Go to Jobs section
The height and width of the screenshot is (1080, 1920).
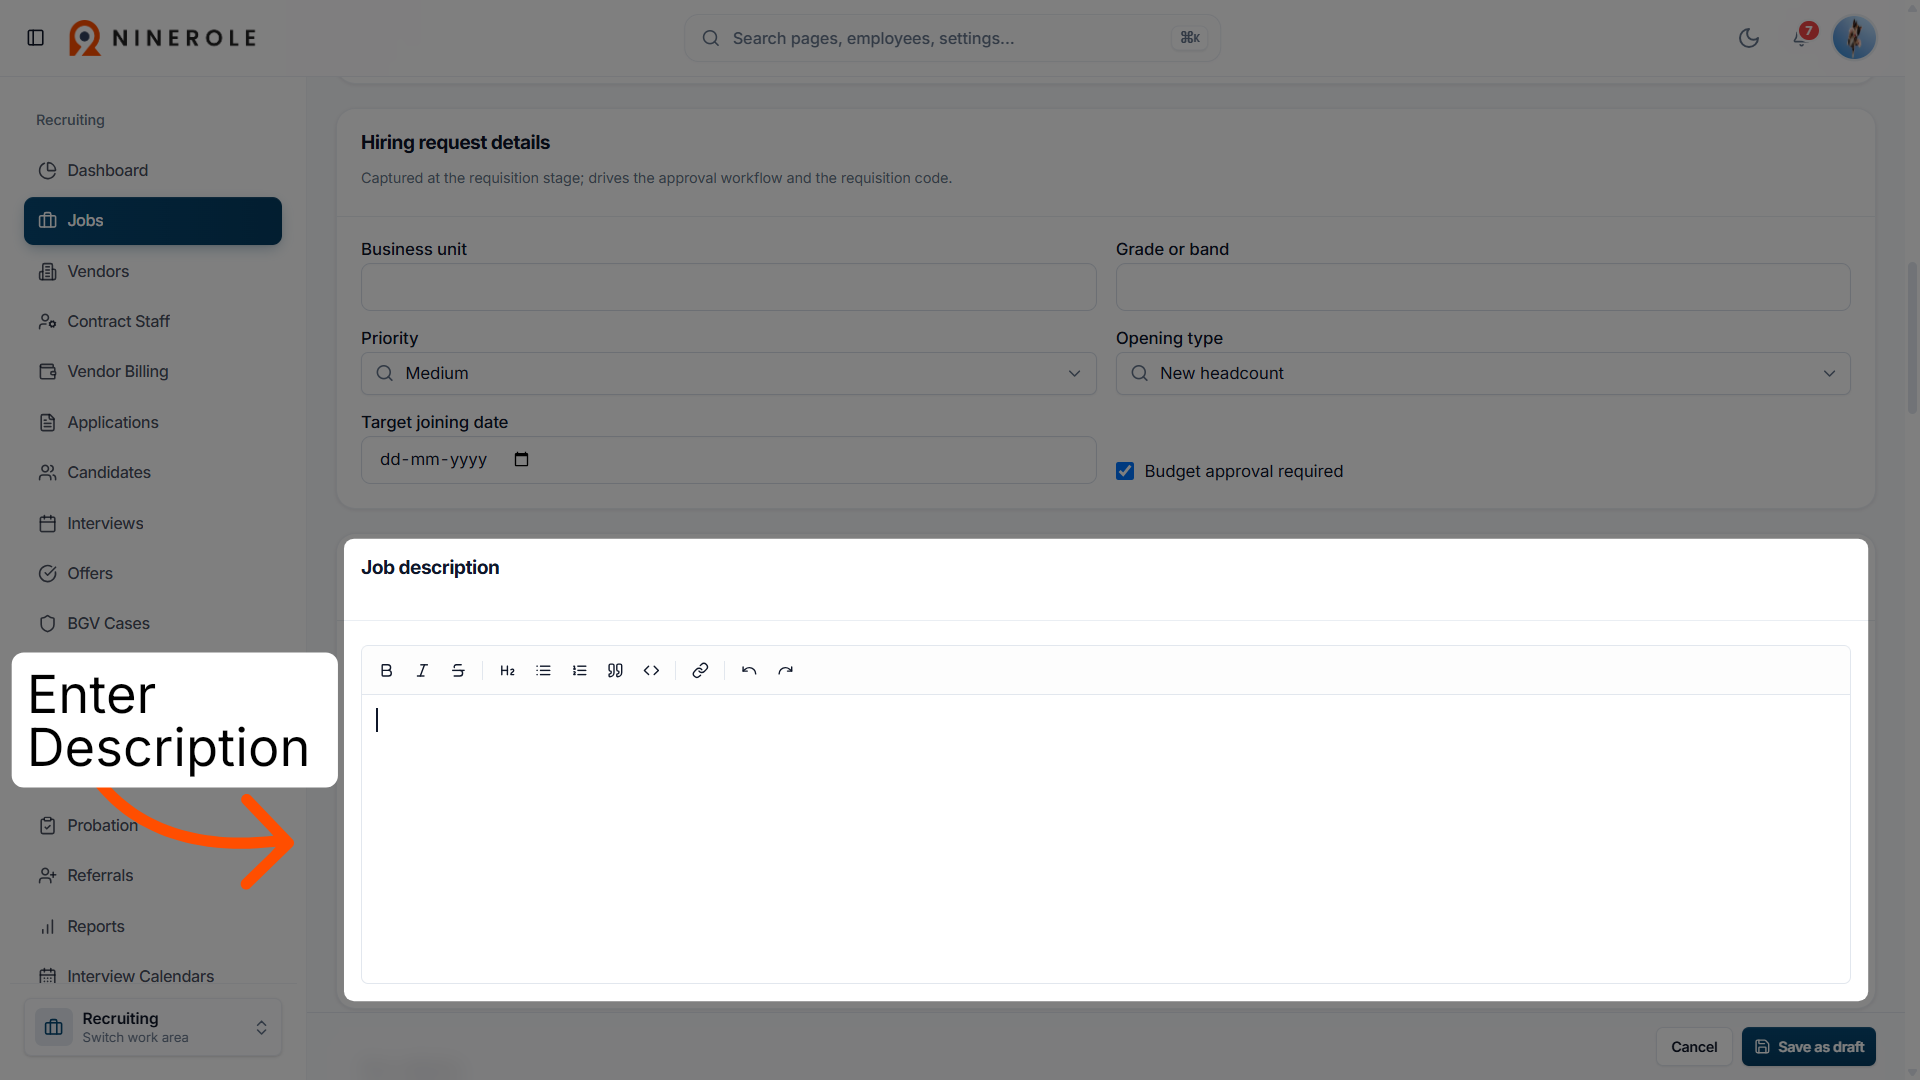(153, 221)
